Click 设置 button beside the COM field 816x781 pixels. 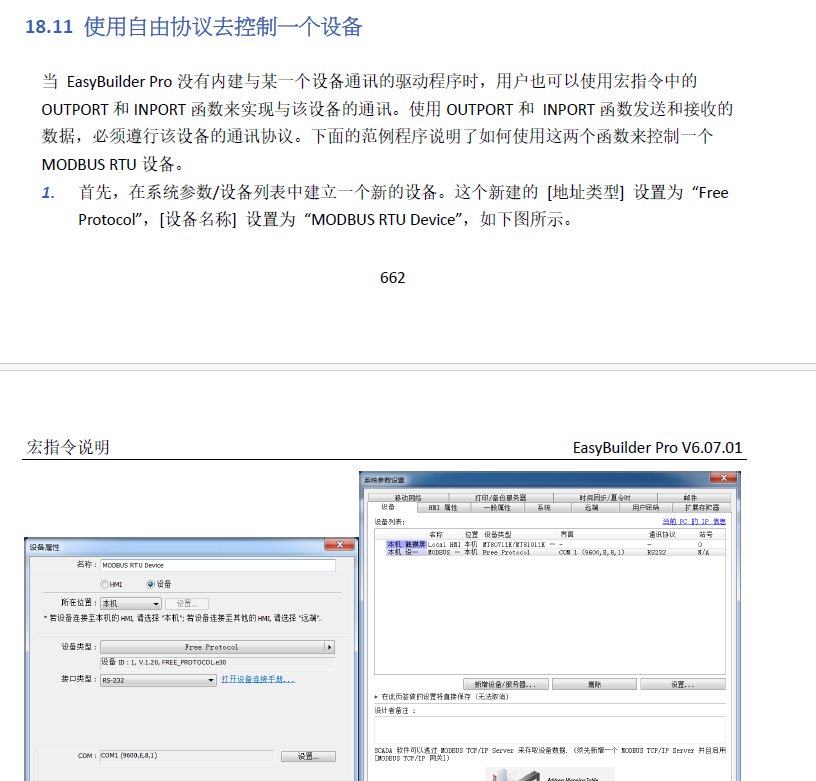click(x=307, y=756)
